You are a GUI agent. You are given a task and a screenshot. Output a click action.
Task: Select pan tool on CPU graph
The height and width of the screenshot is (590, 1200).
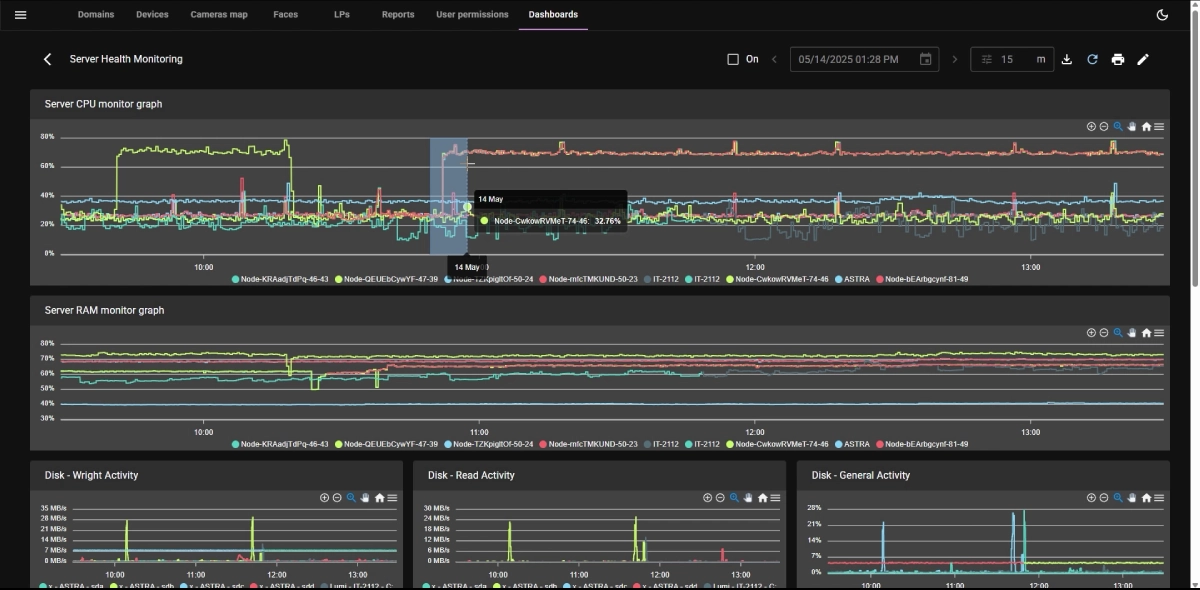coord(1133,127)
